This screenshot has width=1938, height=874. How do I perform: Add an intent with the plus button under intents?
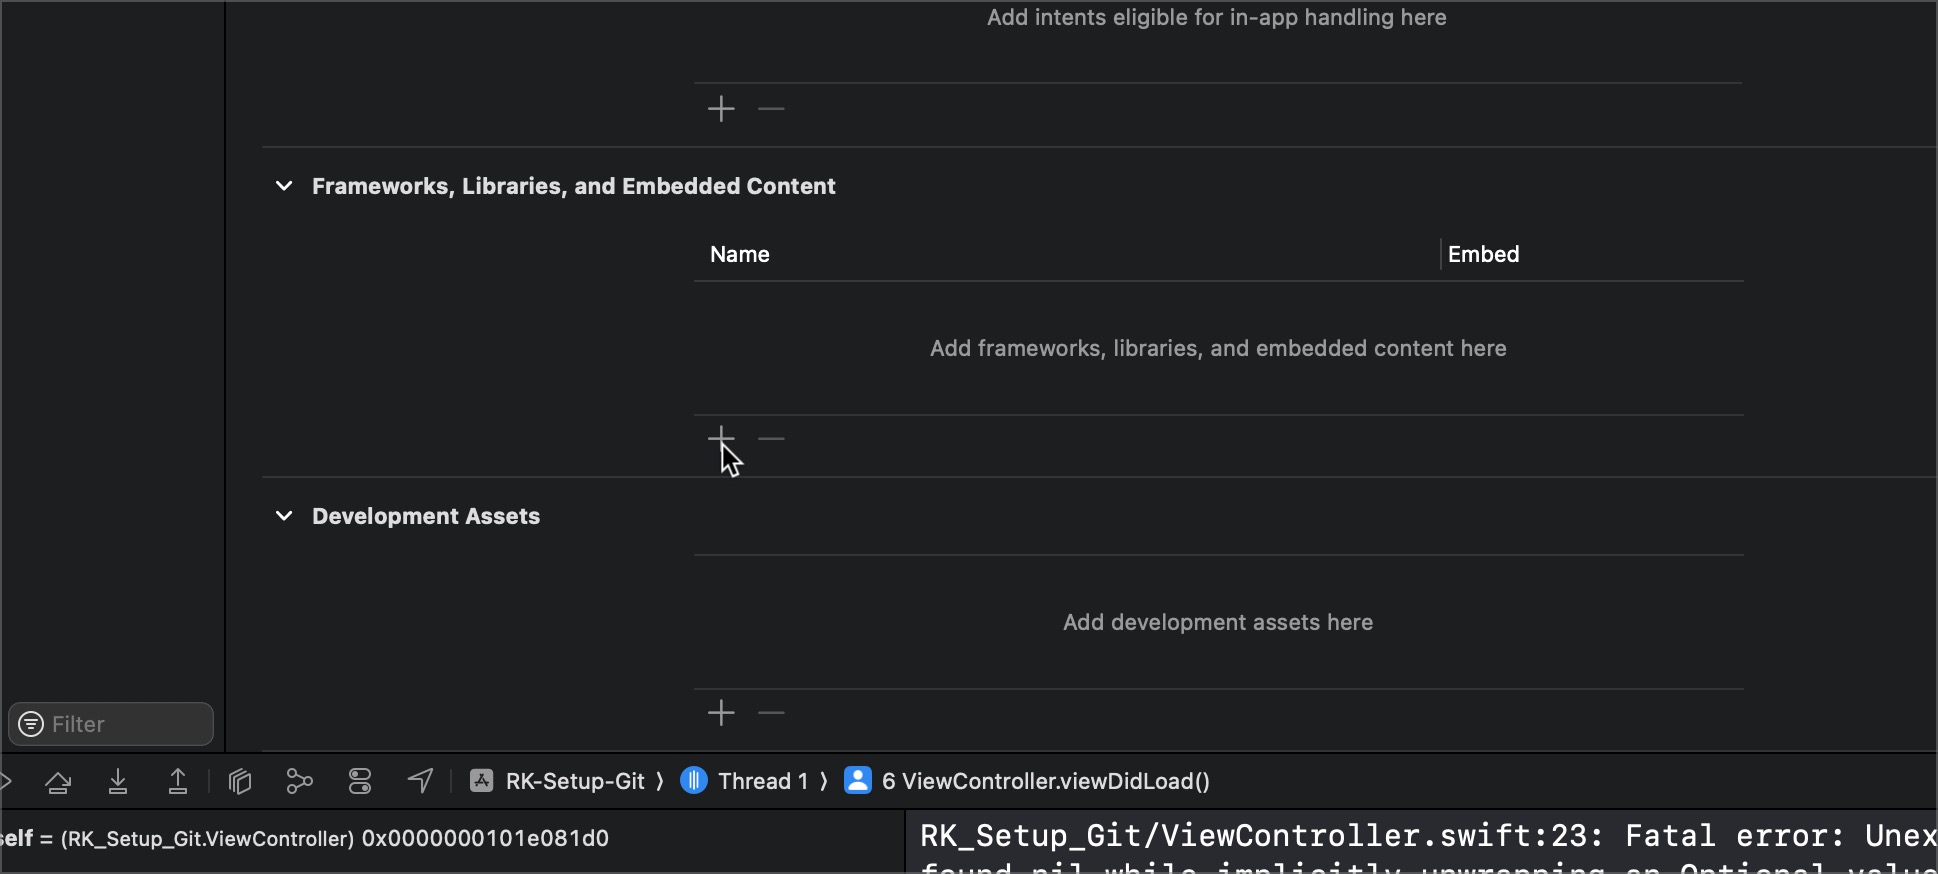coord(721,108)
